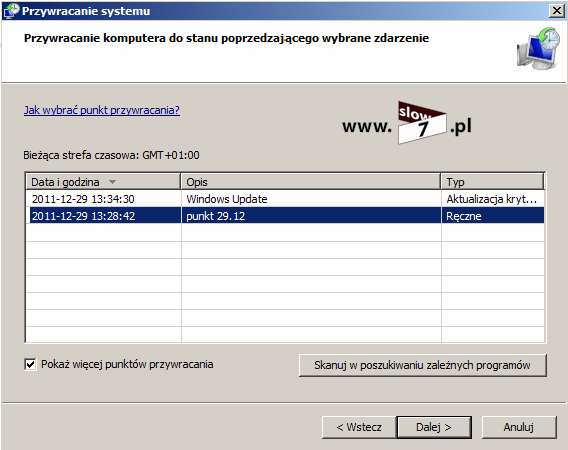
Task: Select the punkt 29.12 restore point
Action: coord(285,216)
